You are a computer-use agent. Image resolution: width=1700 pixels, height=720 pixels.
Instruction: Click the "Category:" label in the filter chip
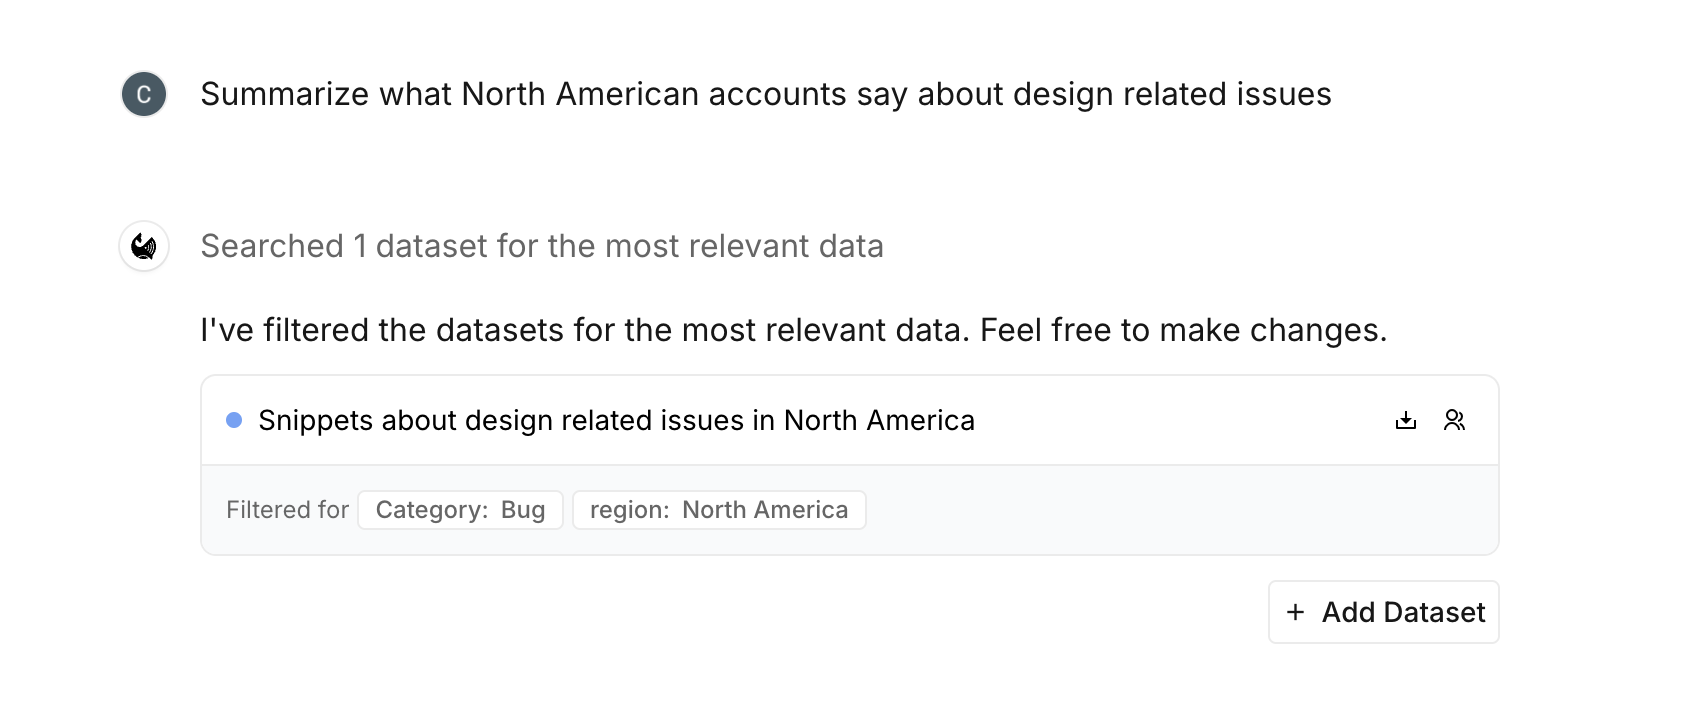pyautogui.click(x=431, y=510)
